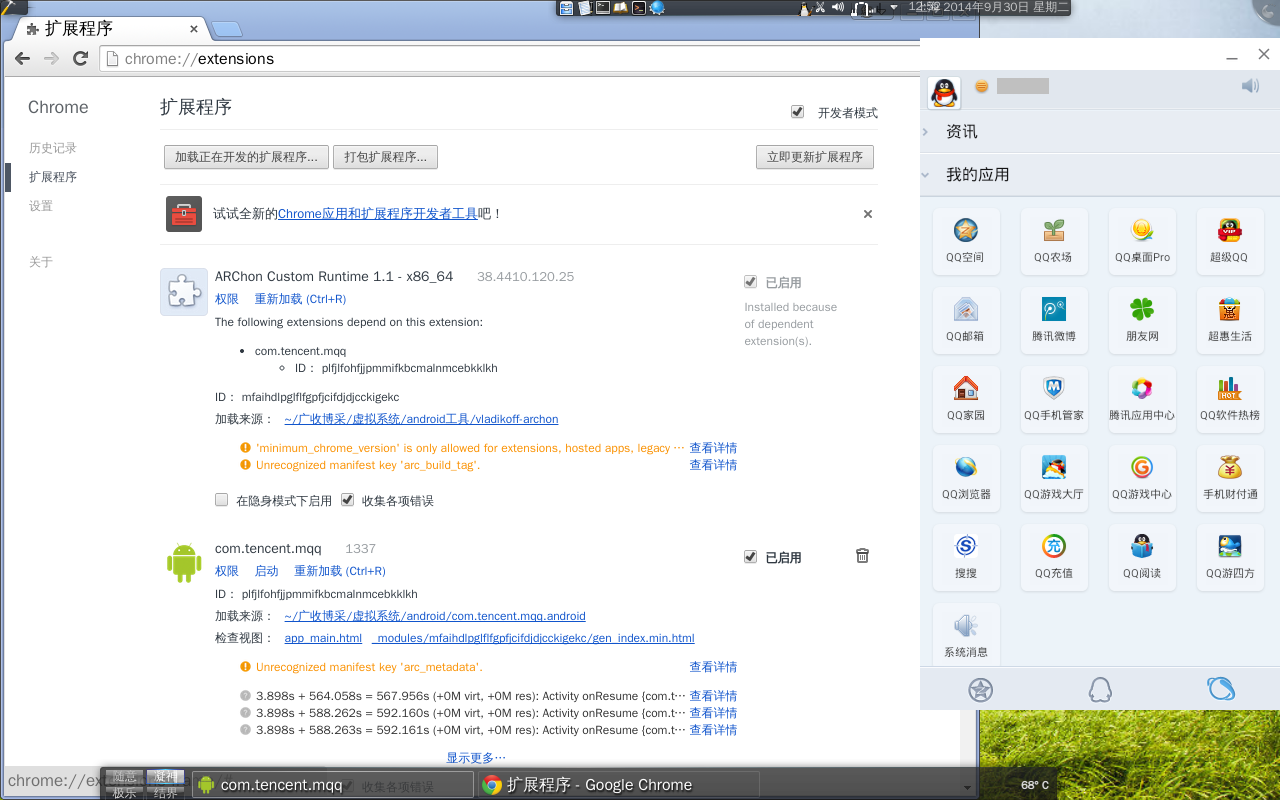Select the browser globe tab in QQ bottom bar
This screenshot has width=1280, height=800.
point(1220,689)
